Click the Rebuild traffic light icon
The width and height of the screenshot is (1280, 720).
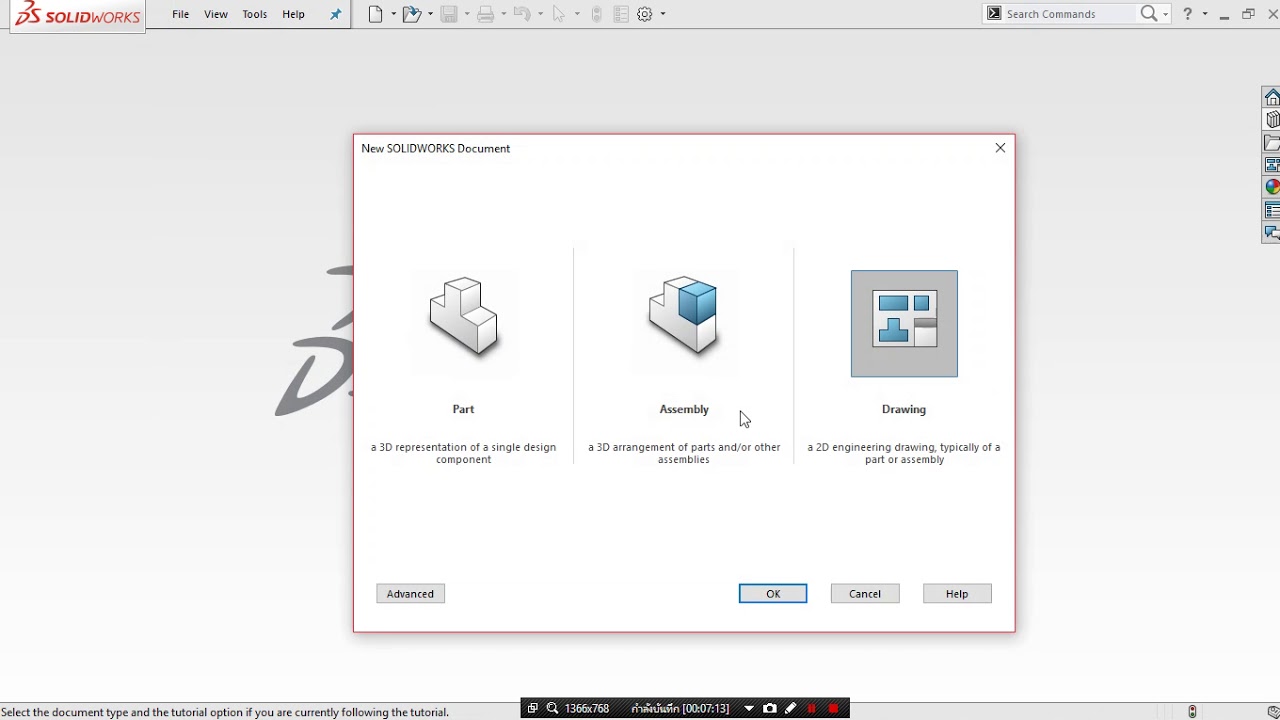click(x=597, y=14)
